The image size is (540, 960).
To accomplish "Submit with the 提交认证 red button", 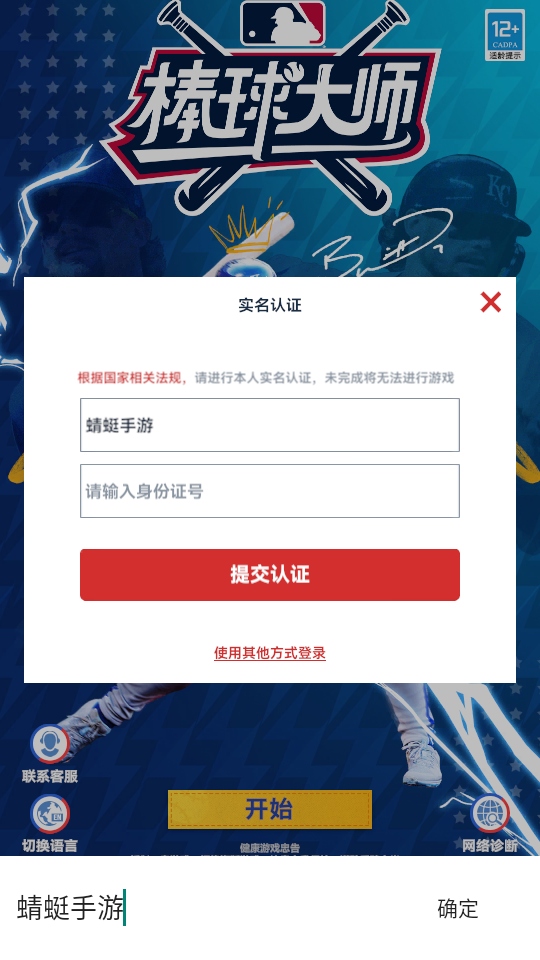I will (270, 575).
